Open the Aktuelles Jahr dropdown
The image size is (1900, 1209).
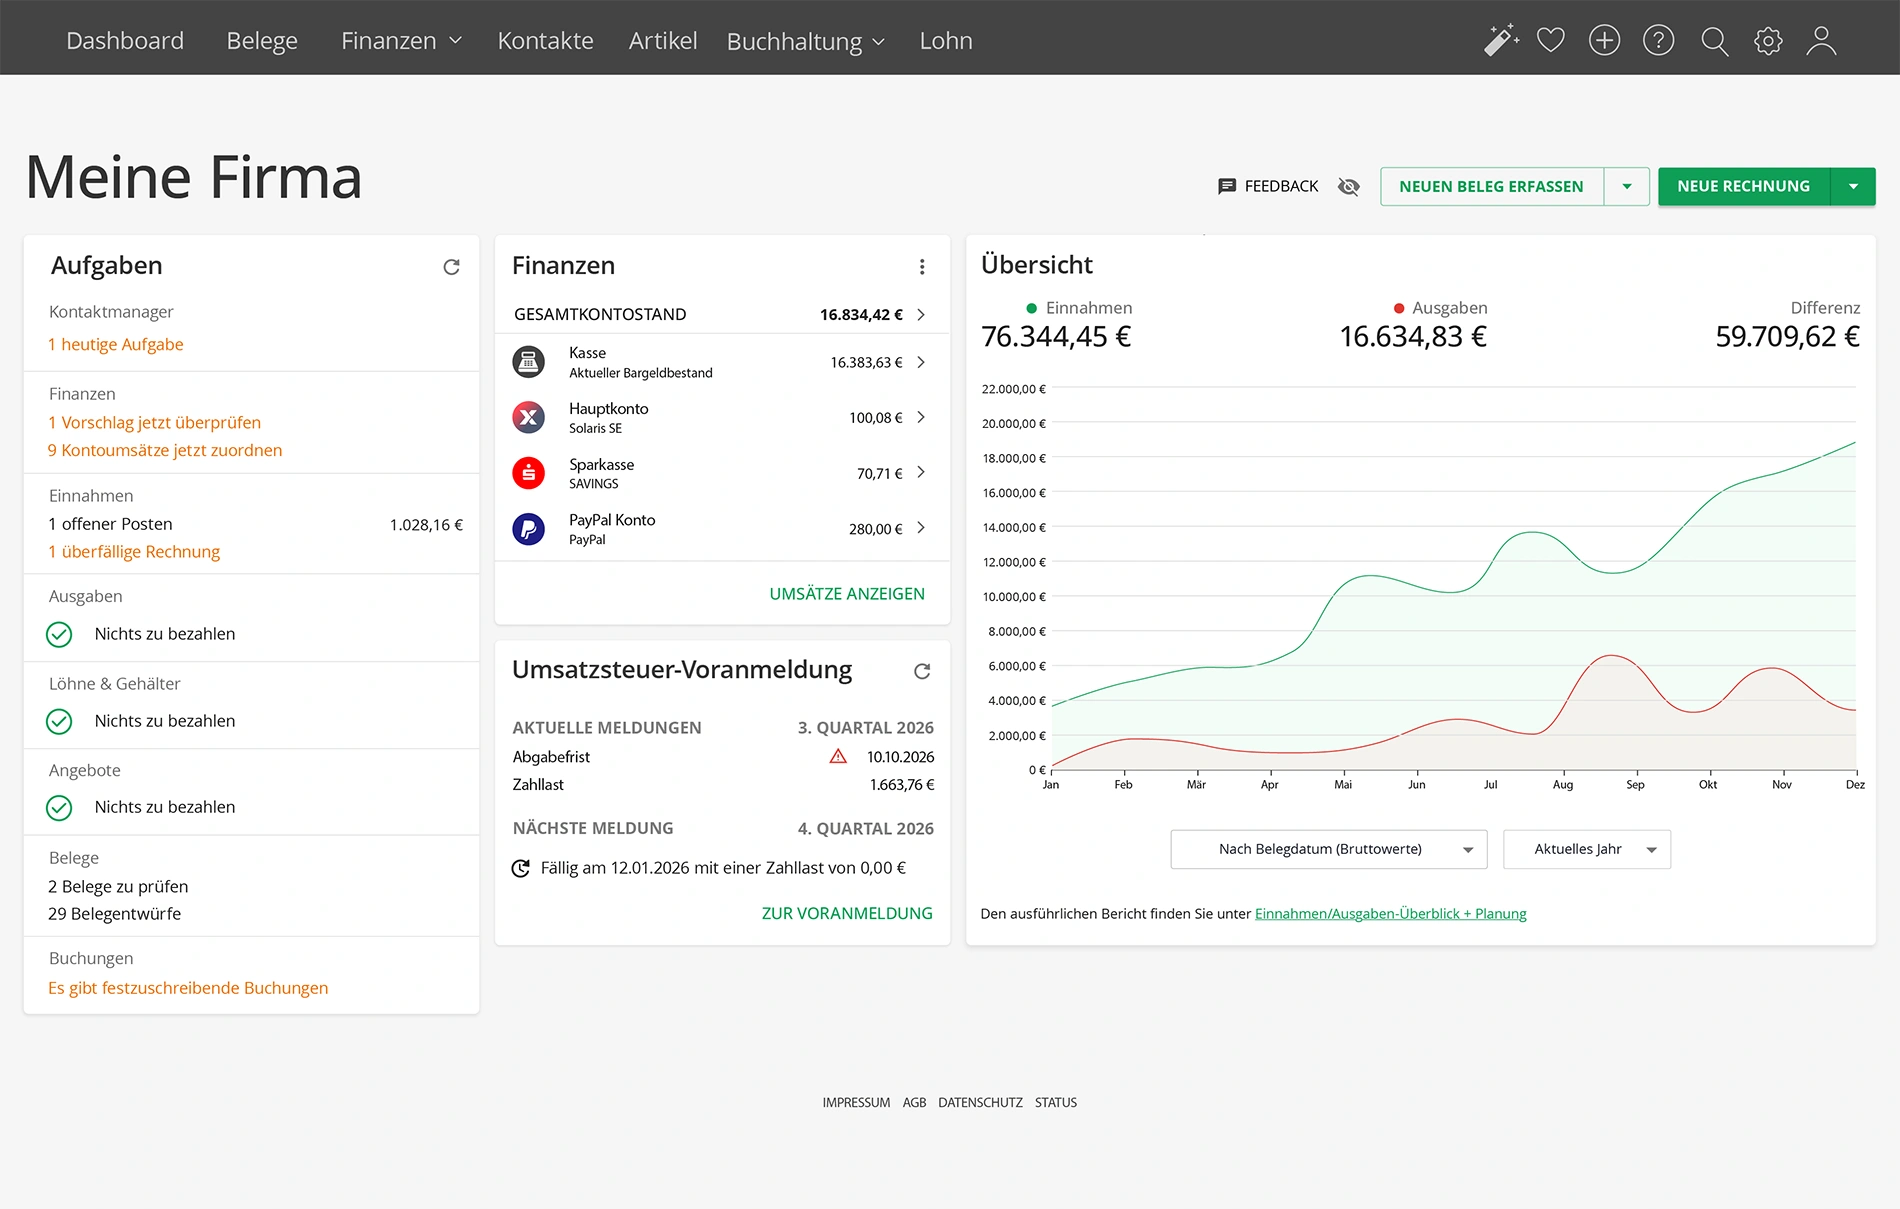(x=1586, y=849)
